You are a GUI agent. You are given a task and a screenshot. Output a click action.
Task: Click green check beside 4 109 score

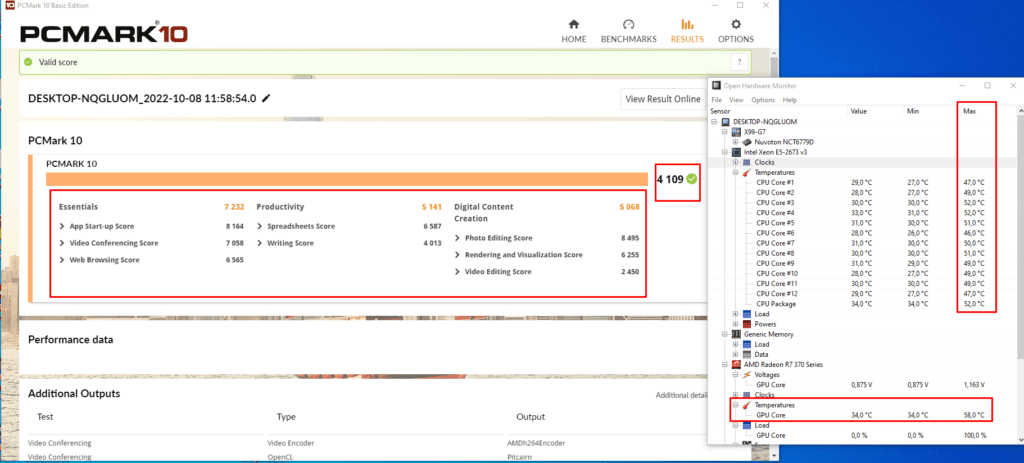[692, 179]
